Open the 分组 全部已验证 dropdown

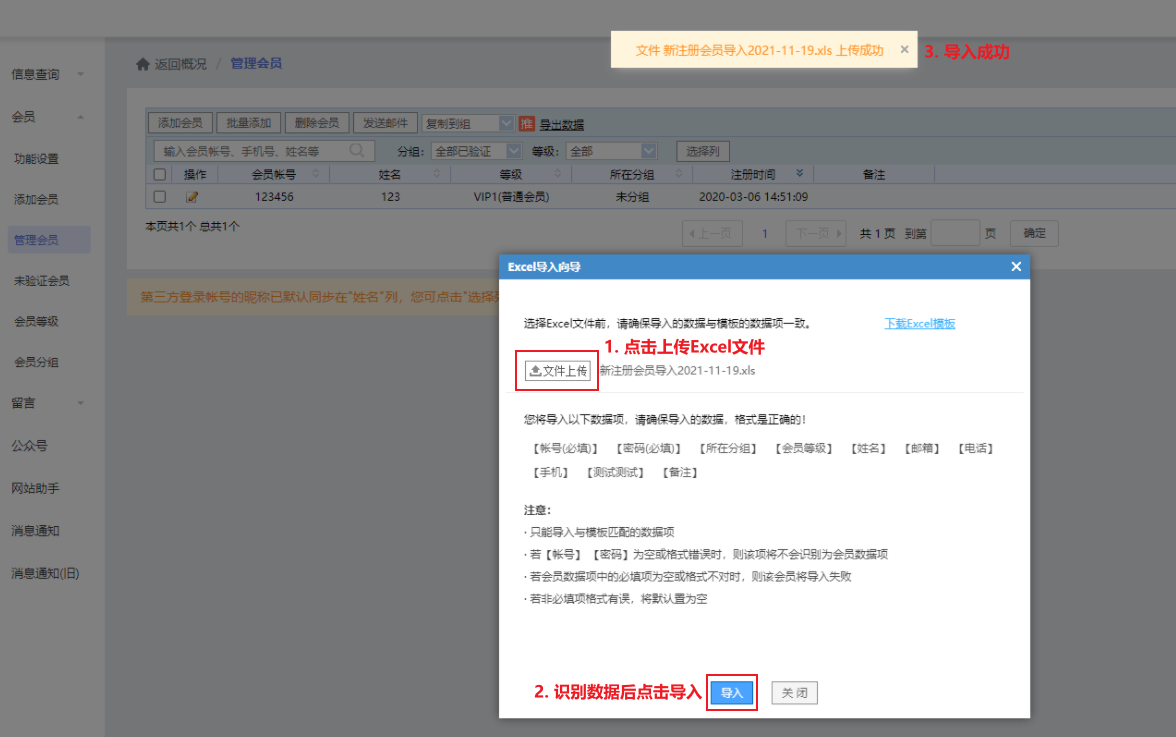click(476, 151)
